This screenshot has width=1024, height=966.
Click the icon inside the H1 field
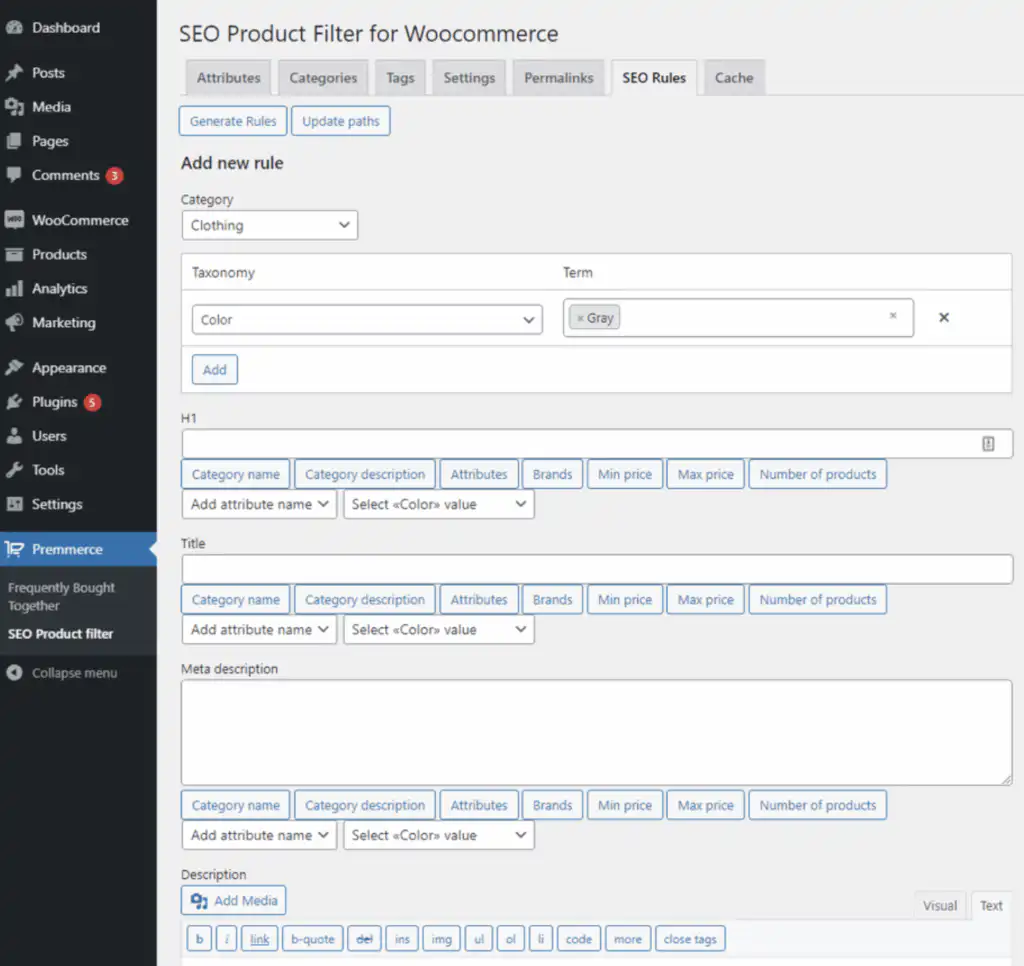tap(988, 444)
